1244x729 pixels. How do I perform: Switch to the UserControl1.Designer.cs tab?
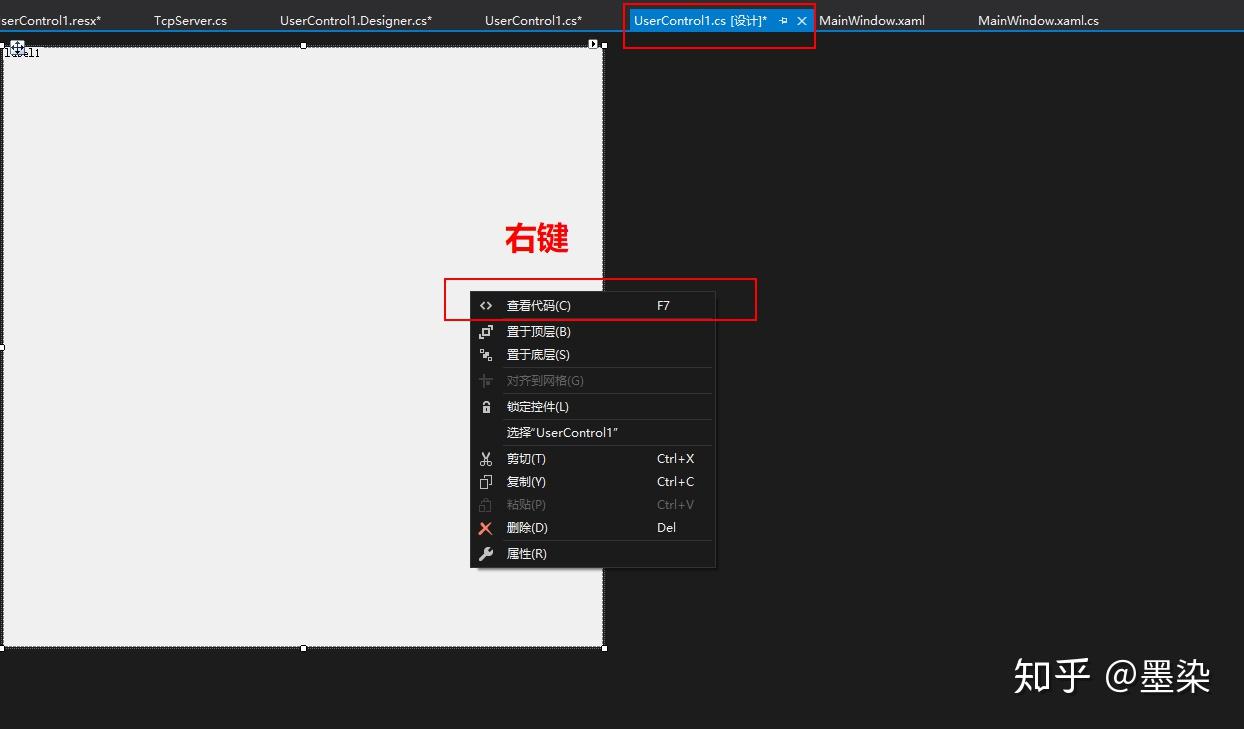(x=356, y=18)
